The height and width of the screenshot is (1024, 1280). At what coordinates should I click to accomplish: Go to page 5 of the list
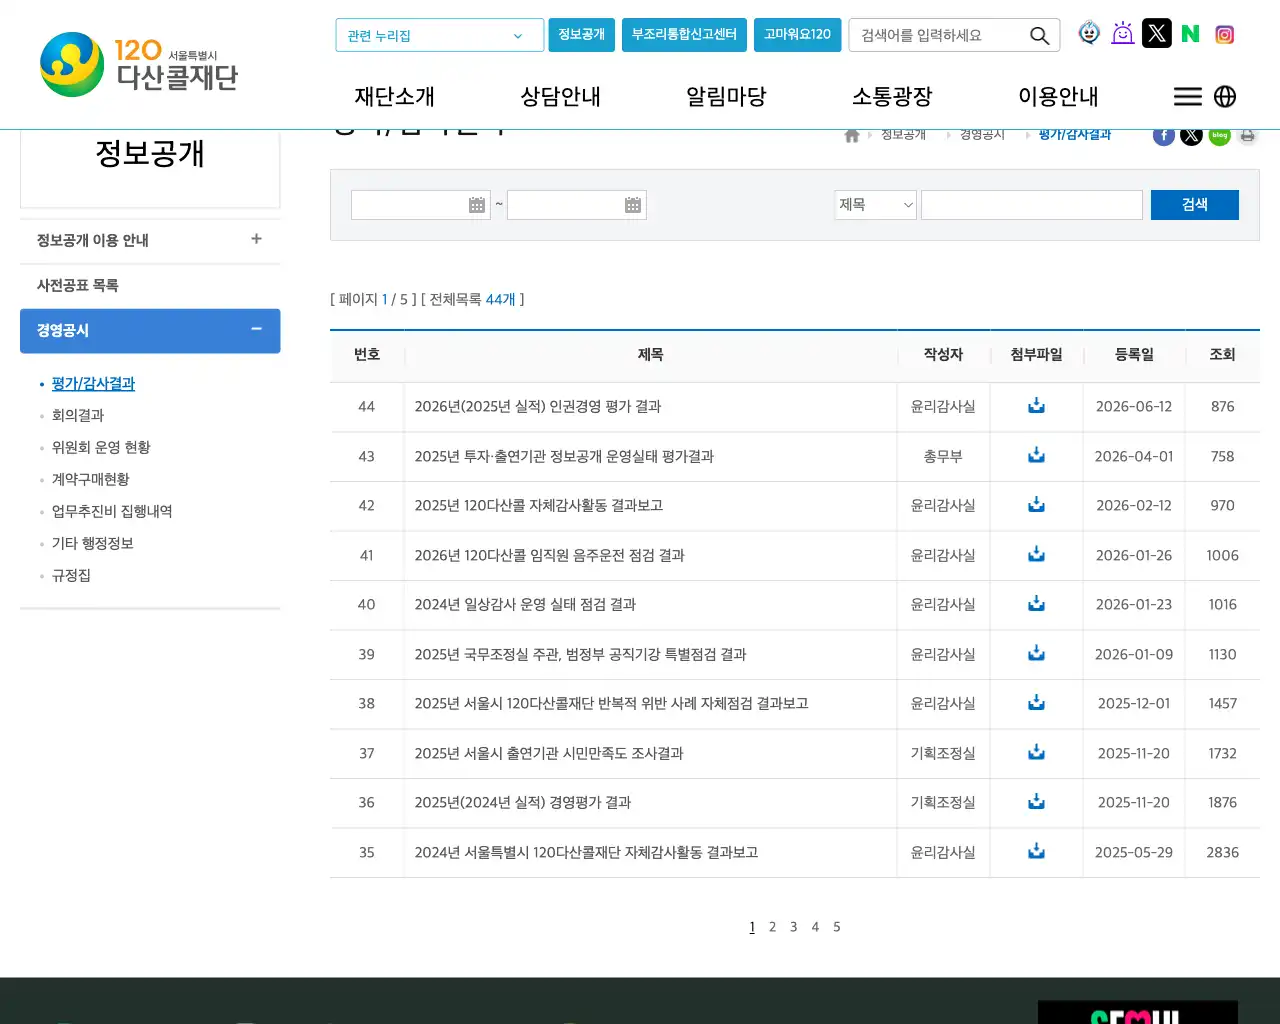coord(837,927)
